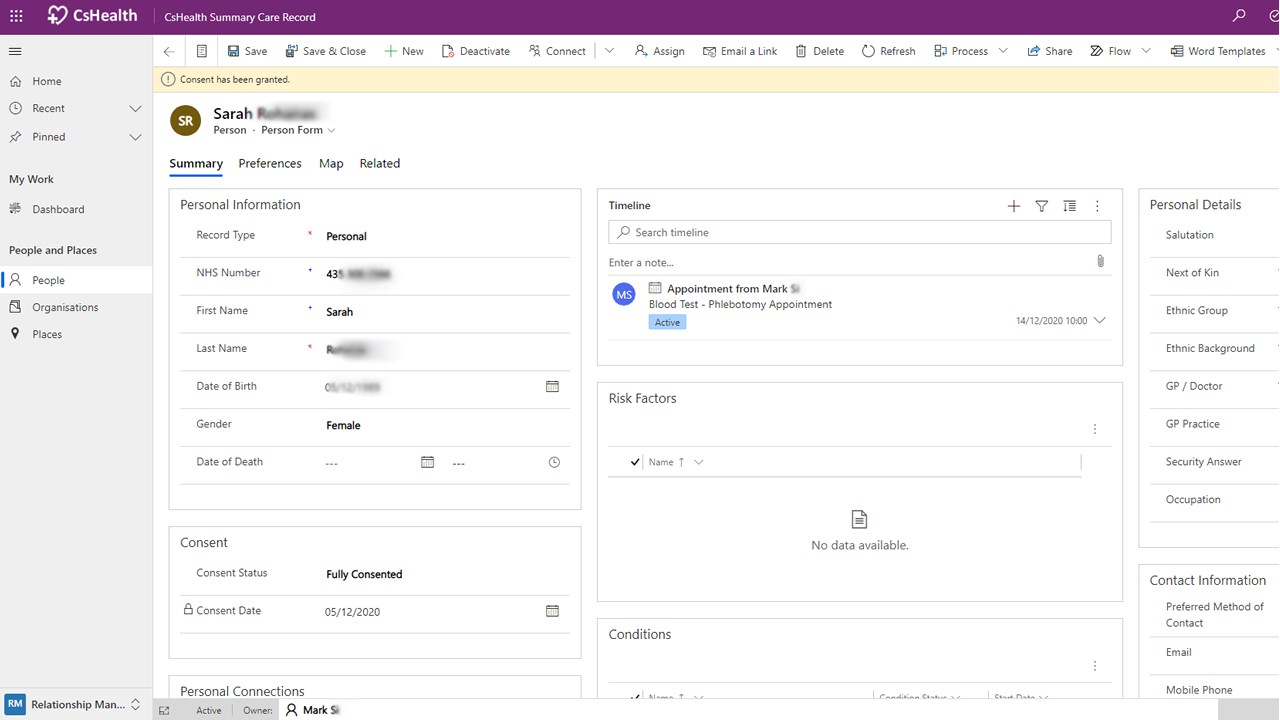Click the Connect command
The width and height of the screenshot is (1280, 720).
pyautogui.click(x=557, y=51)
